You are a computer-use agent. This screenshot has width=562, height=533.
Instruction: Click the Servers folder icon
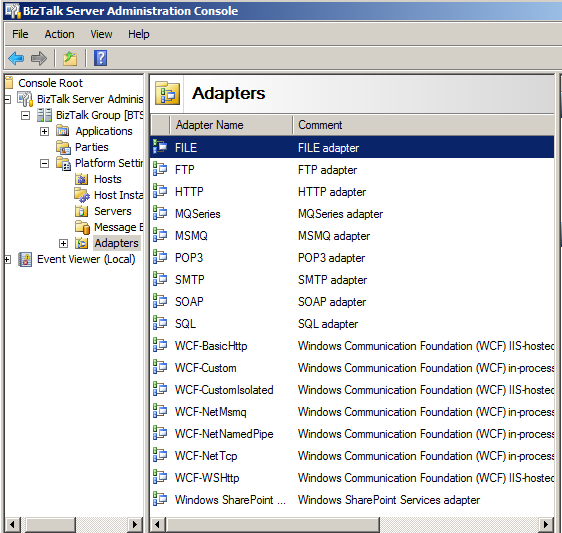coord(82,211)
